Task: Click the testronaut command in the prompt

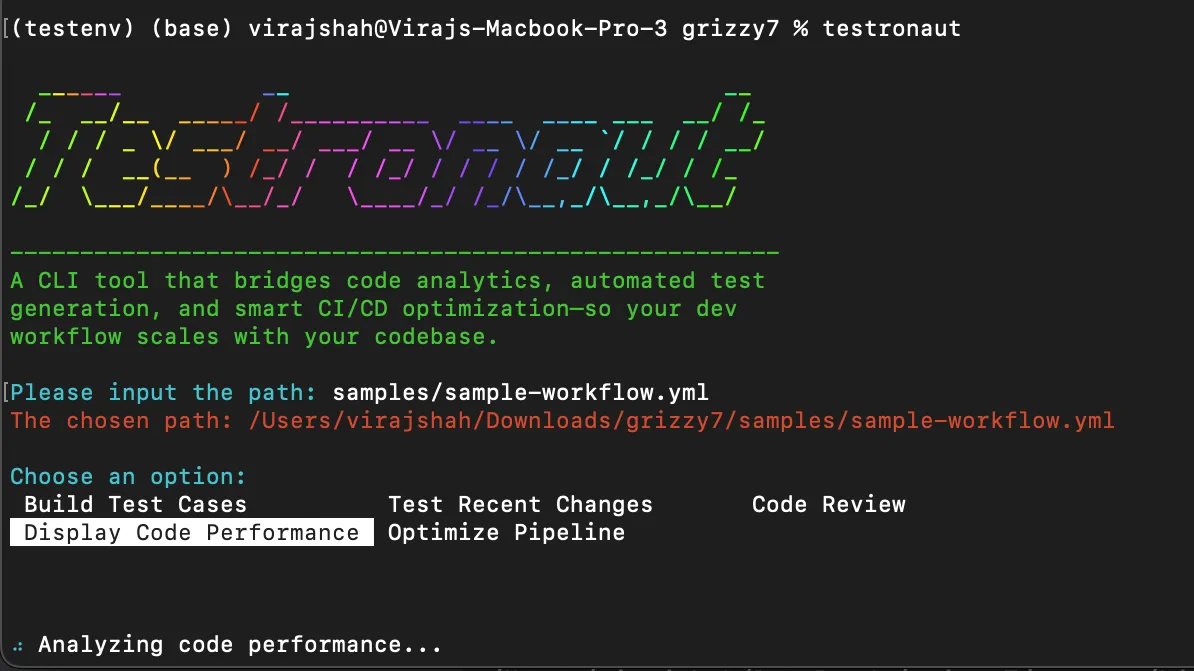Action: [892, 29]
